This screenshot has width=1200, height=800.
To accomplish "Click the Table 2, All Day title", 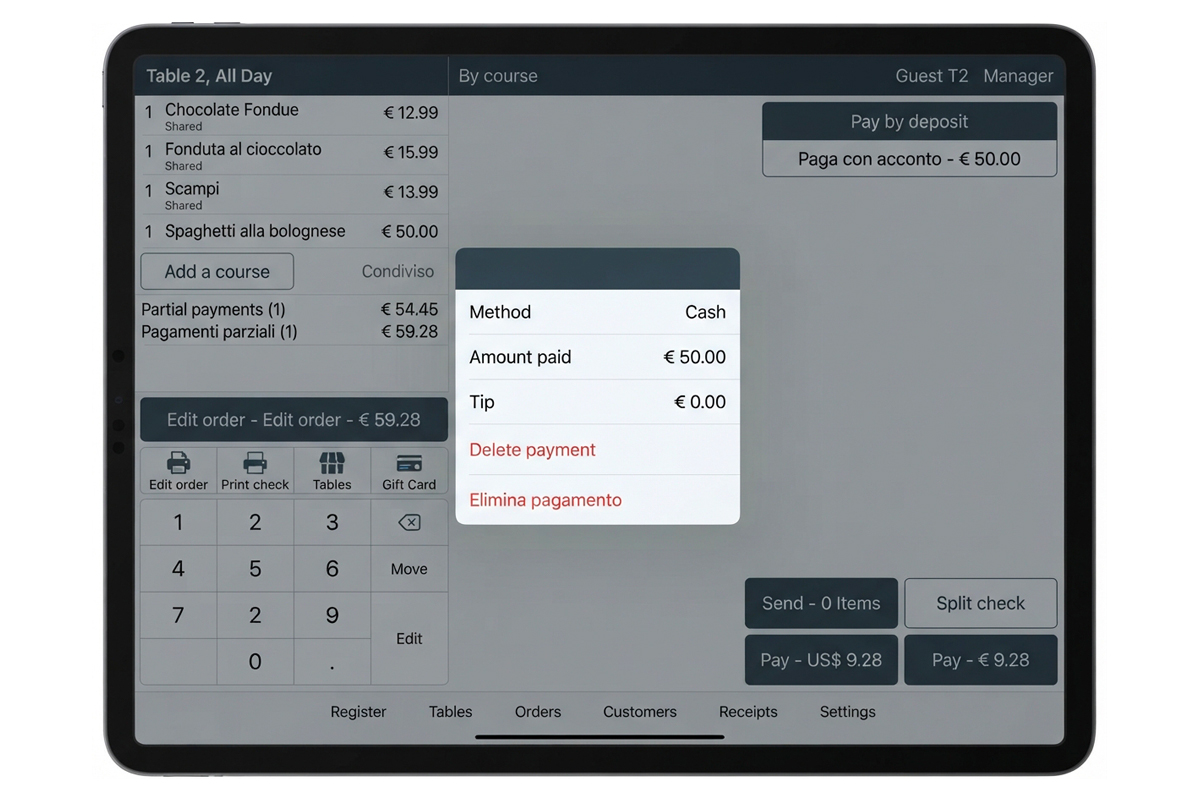I will click(x=209, y=76).
